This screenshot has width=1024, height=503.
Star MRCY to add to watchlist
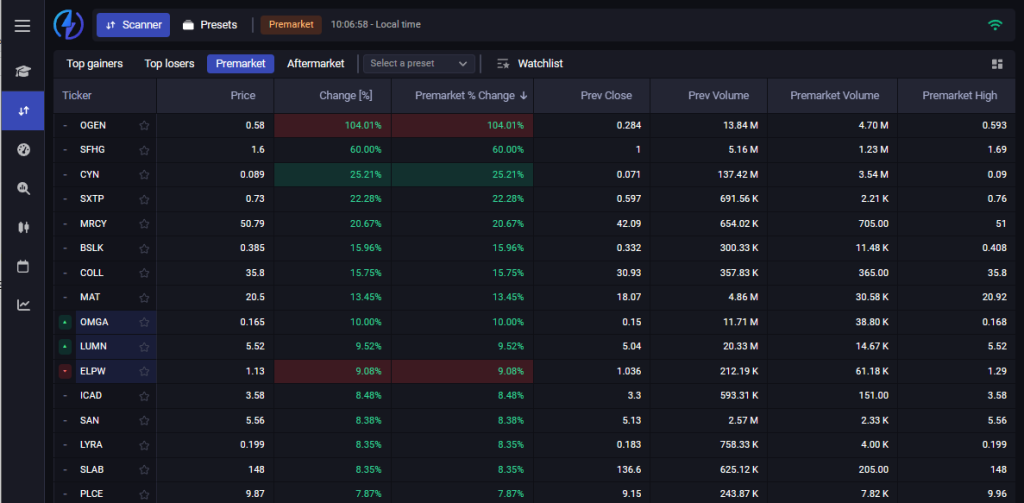pos(144,223)
